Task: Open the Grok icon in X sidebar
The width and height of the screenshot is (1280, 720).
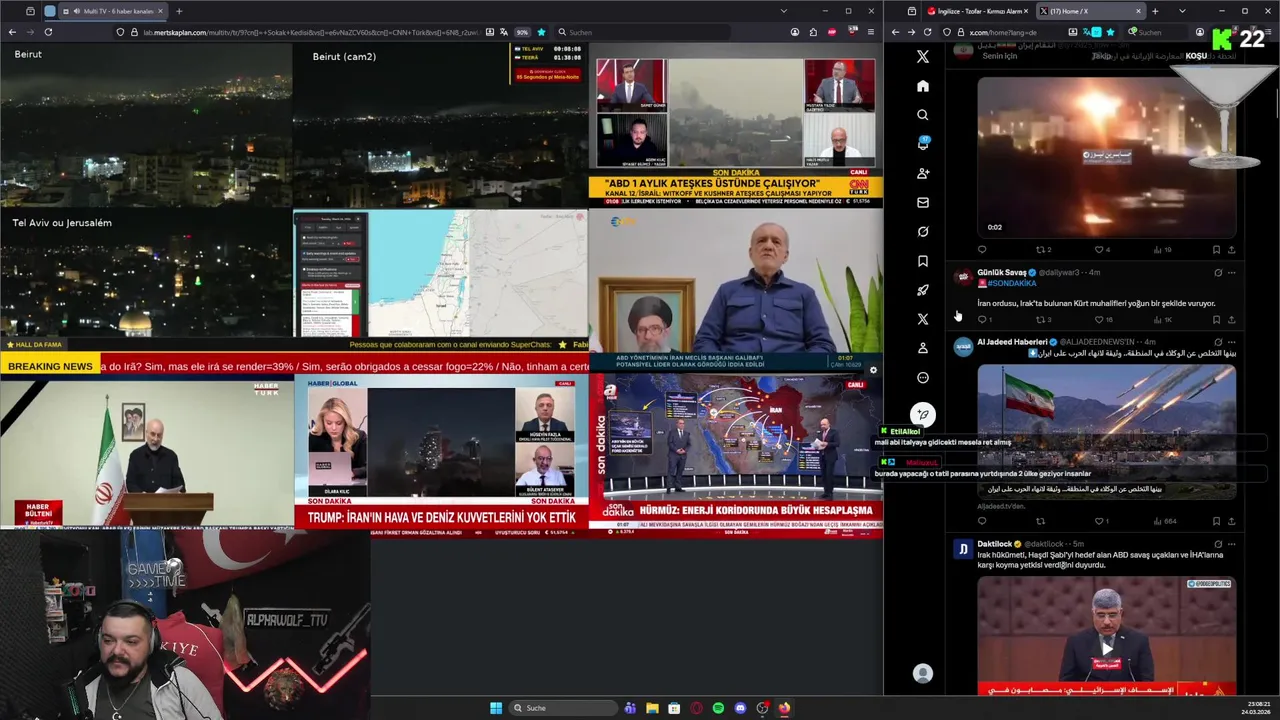Action: (923, 231)
